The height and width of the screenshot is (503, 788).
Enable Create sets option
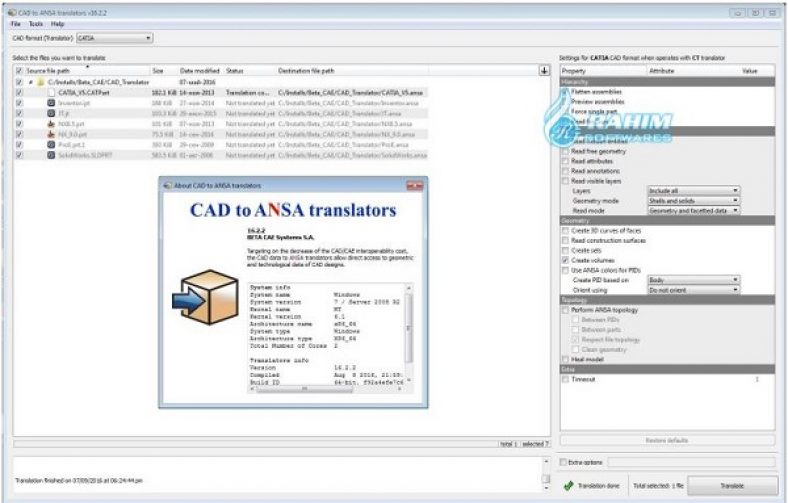(x=565, y=250)
